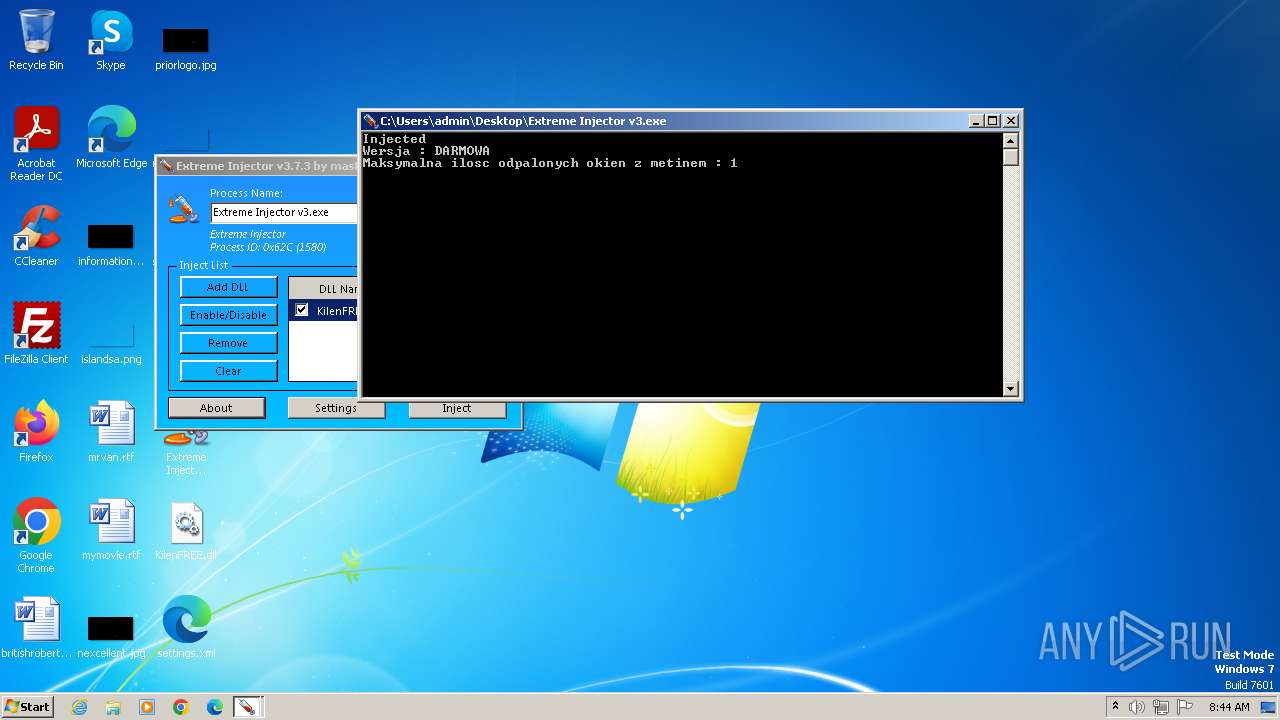Screen dimensions: 1280x720
Task: Launch FileZilla Client shortcut
Action: [x=36, y=334]
